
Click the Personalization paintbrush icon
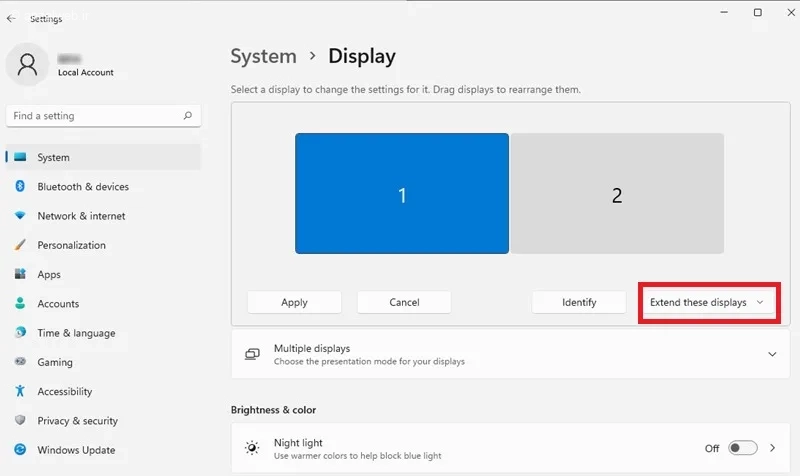20,245
